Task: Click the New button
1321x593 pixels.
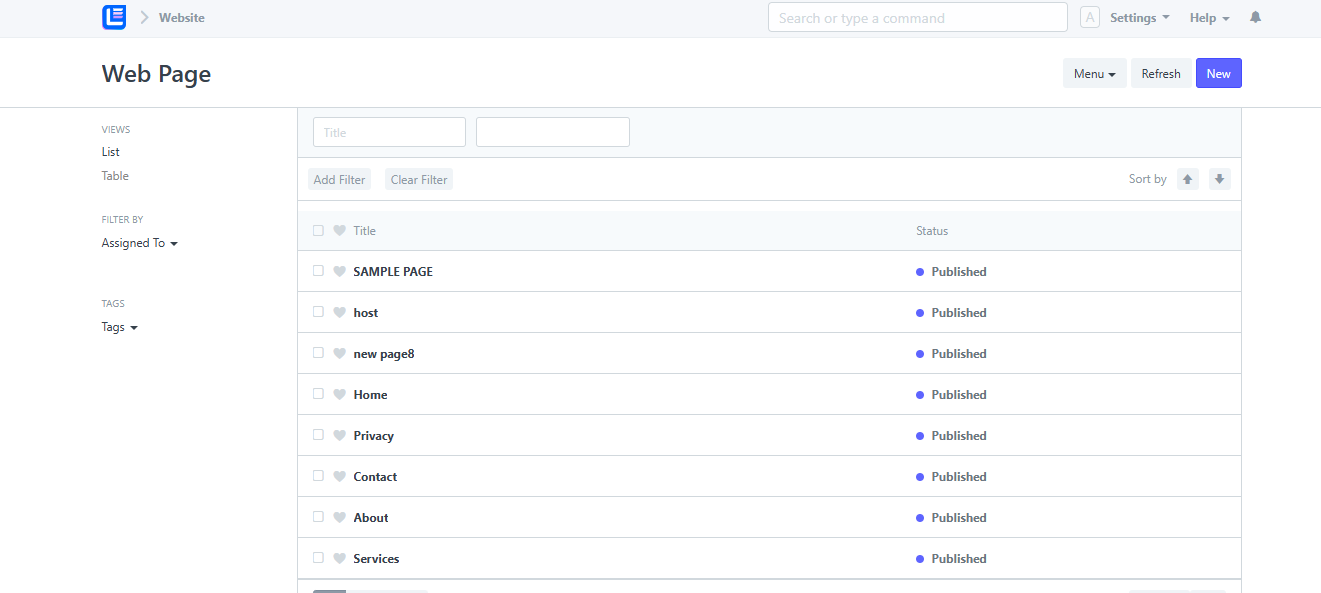Action: 1218,73
